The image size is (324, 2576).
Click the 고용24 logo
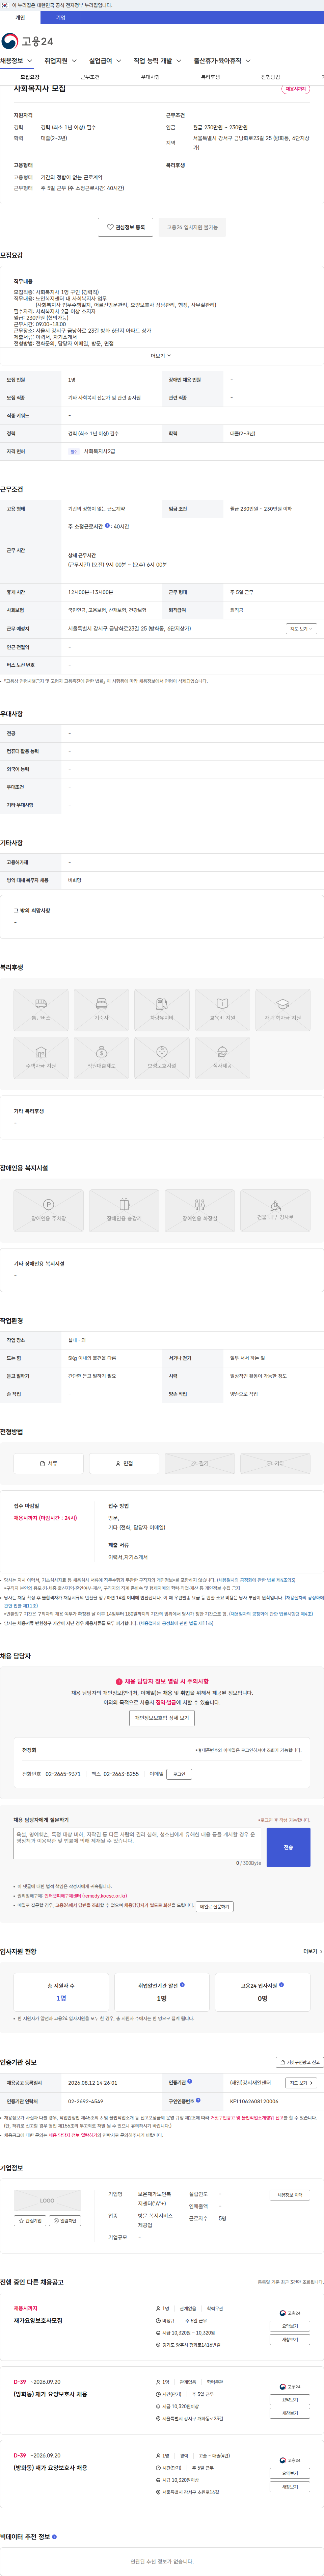[x=27, y=41]
